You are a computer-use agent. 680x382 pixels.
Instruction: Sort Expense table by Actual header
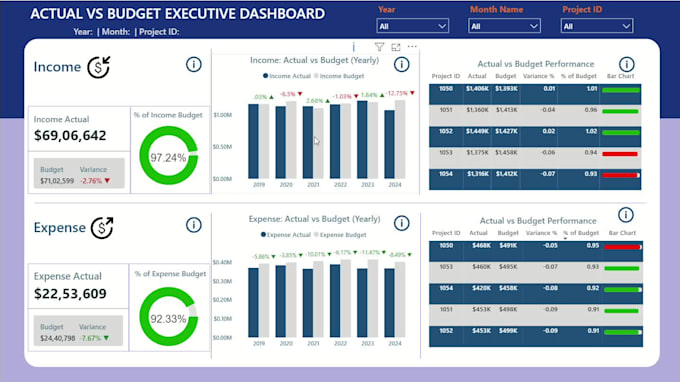click(478, 233)
